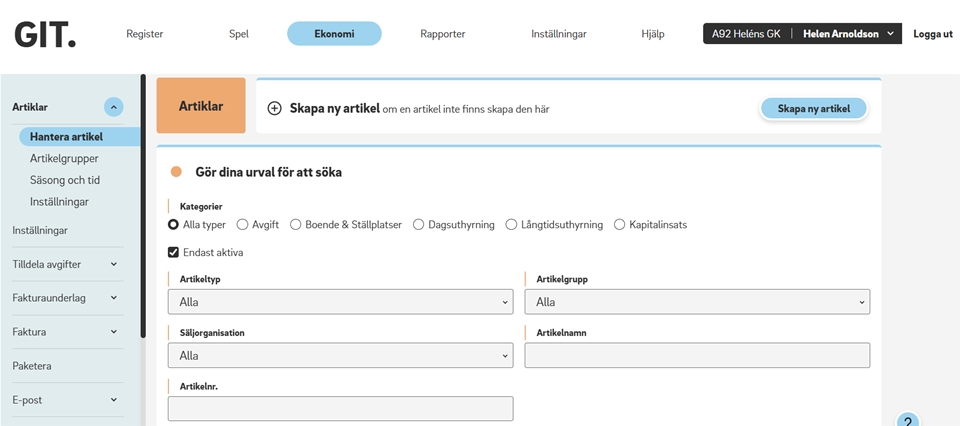The image size is (960, 426).
Task: Expand the Tilldela avgifter sidebar chevron
Action: [x=114, y=264]
